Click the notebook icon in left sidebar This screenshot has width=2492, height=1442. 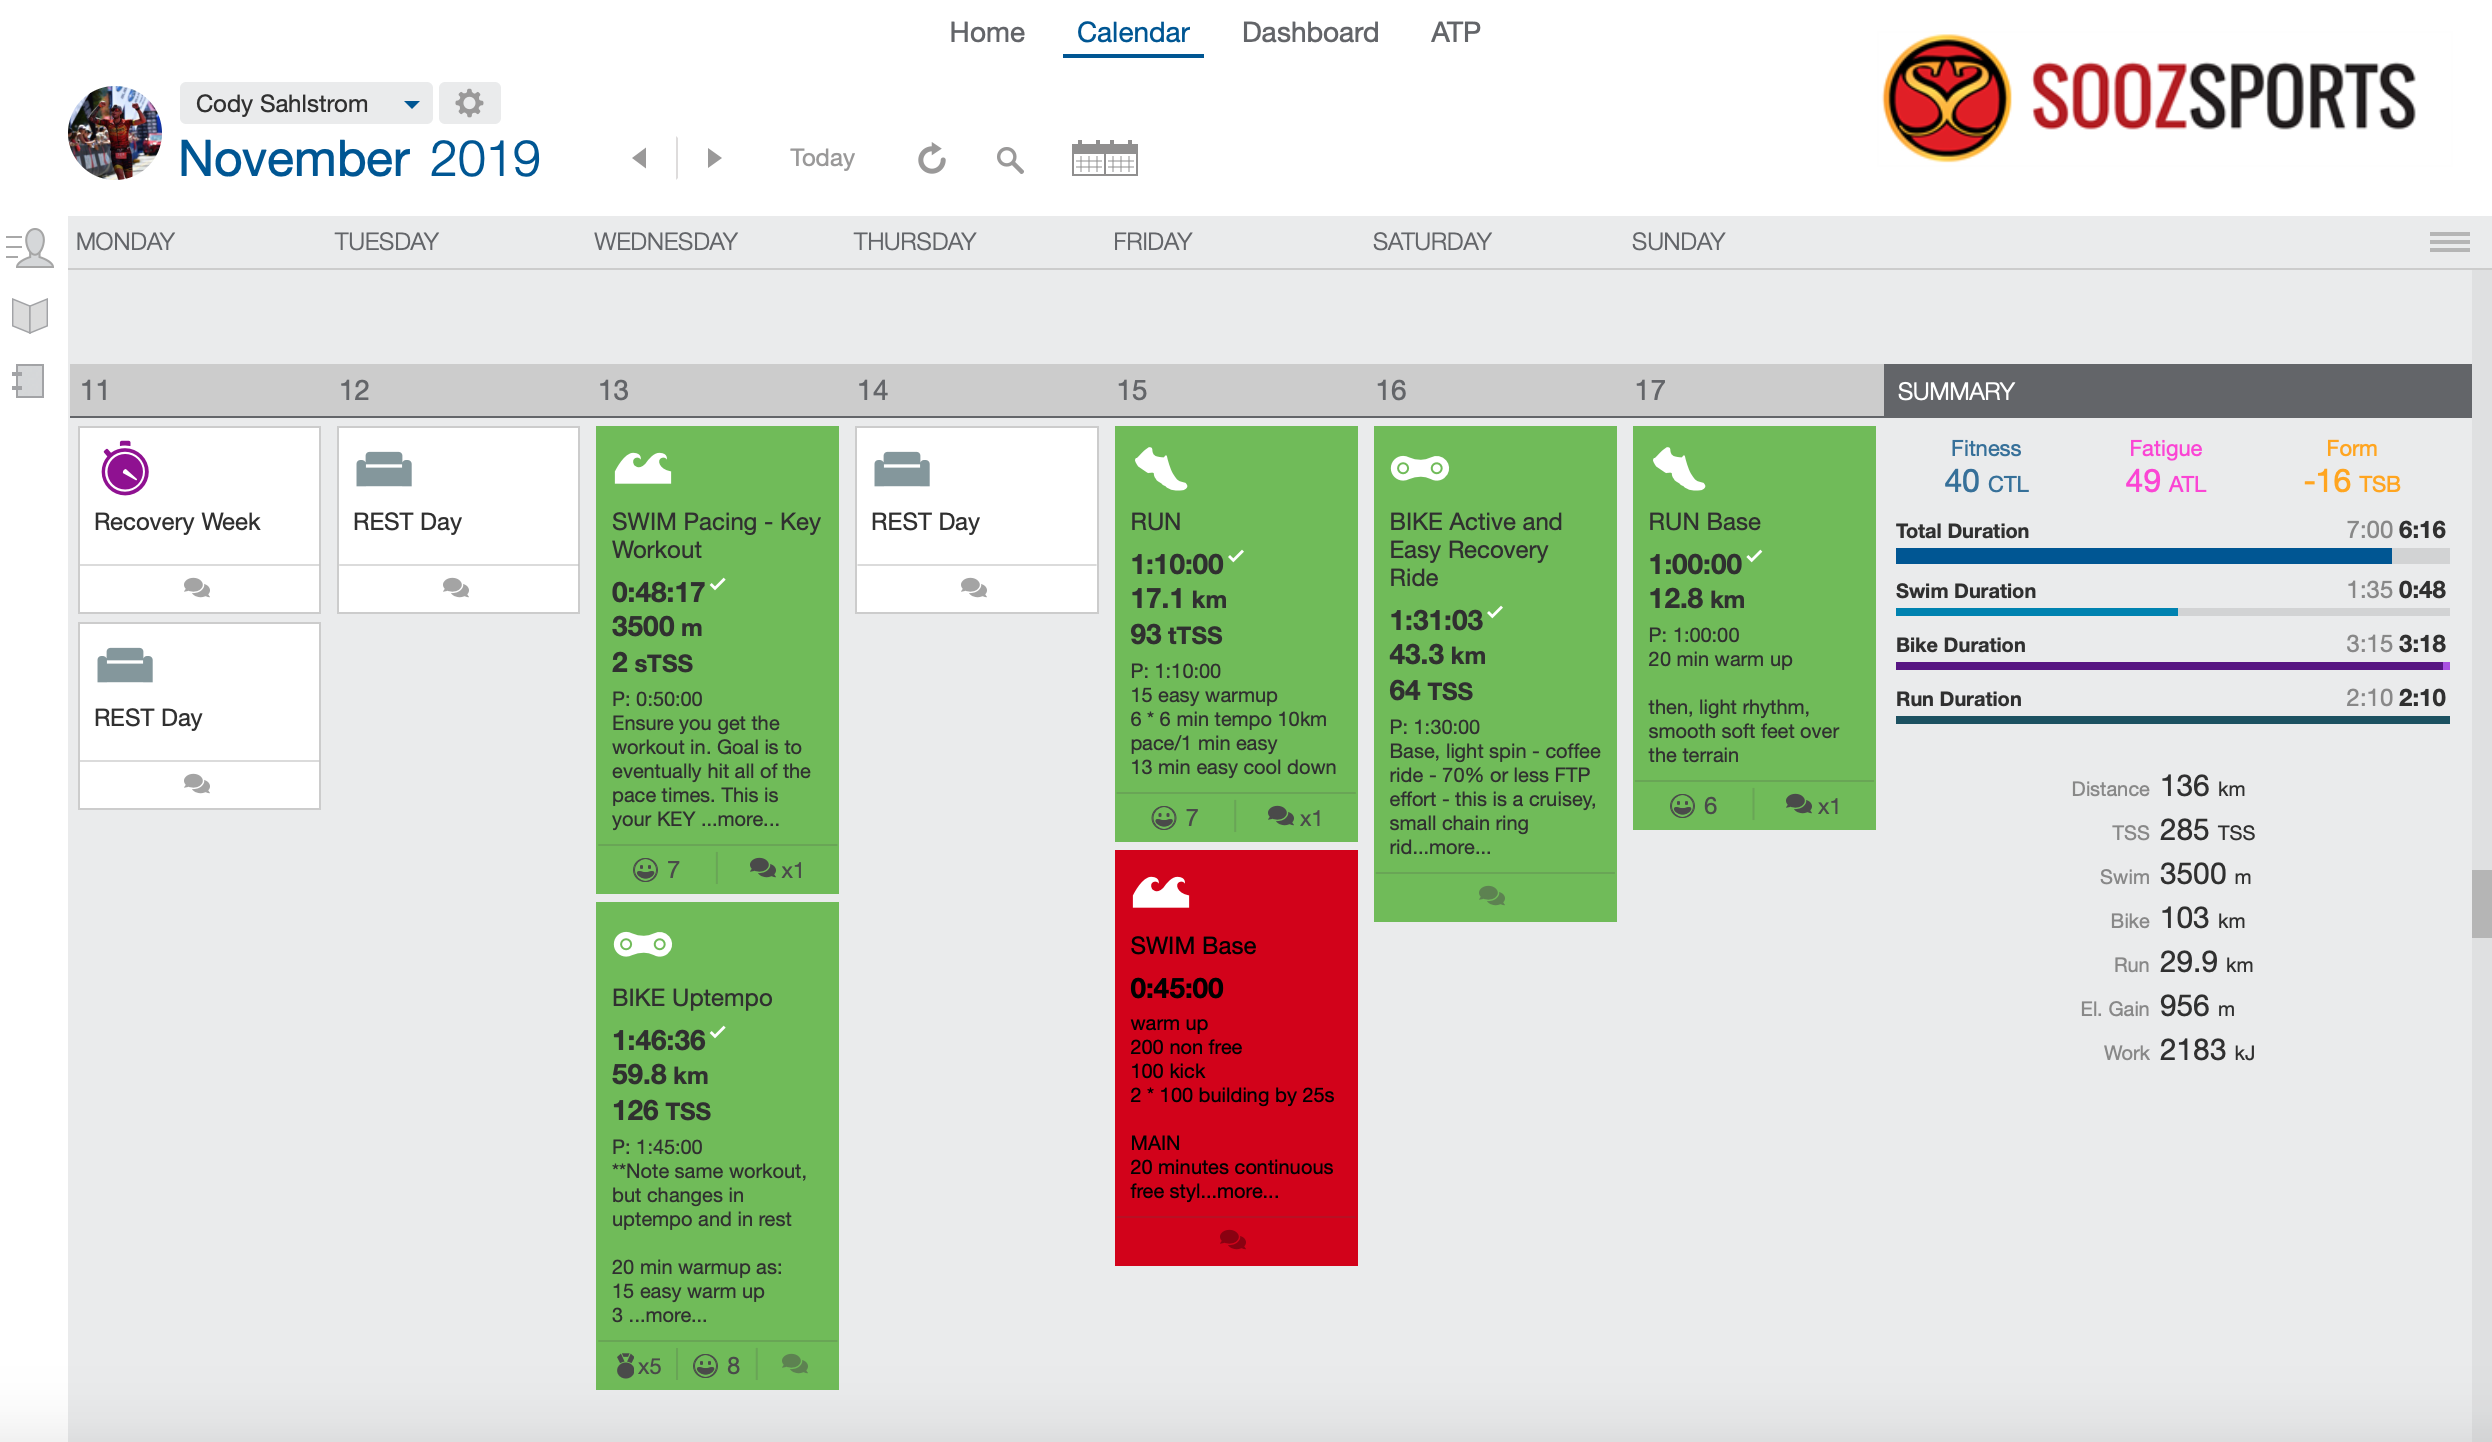(29, 381)
